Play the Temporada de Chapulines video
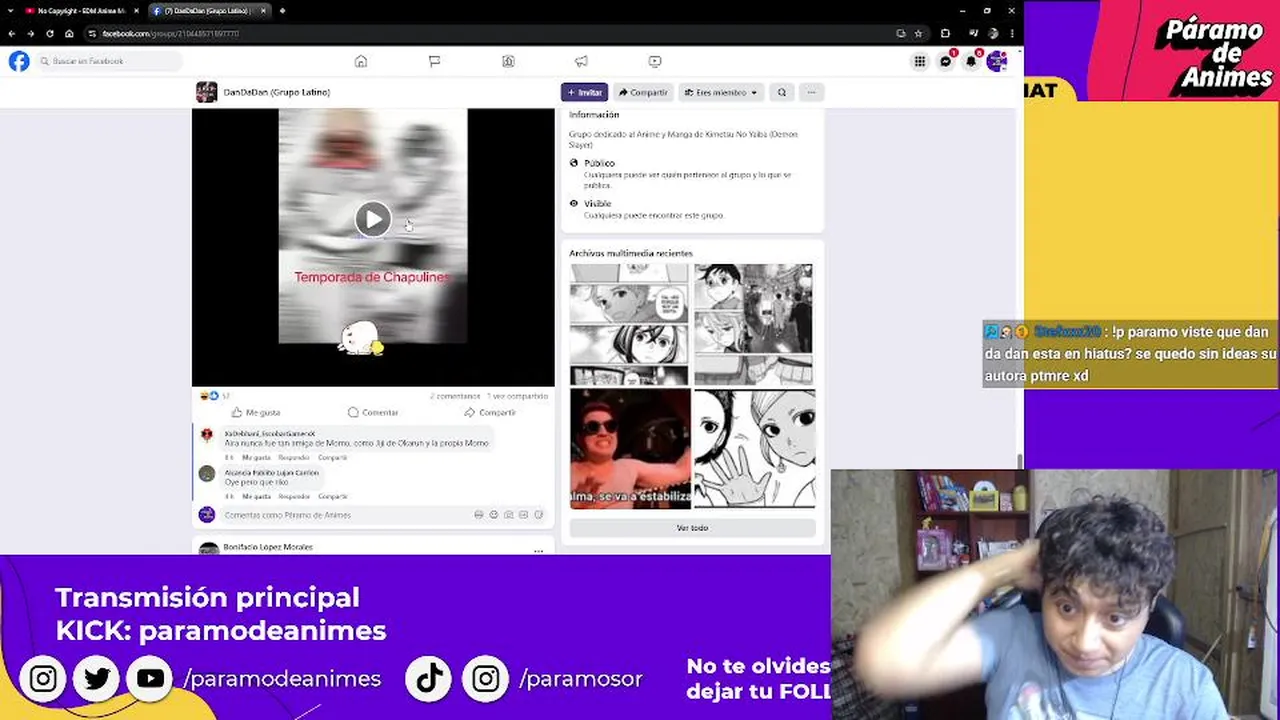Viewport: 1280px width, 720px height. point(373,220)
